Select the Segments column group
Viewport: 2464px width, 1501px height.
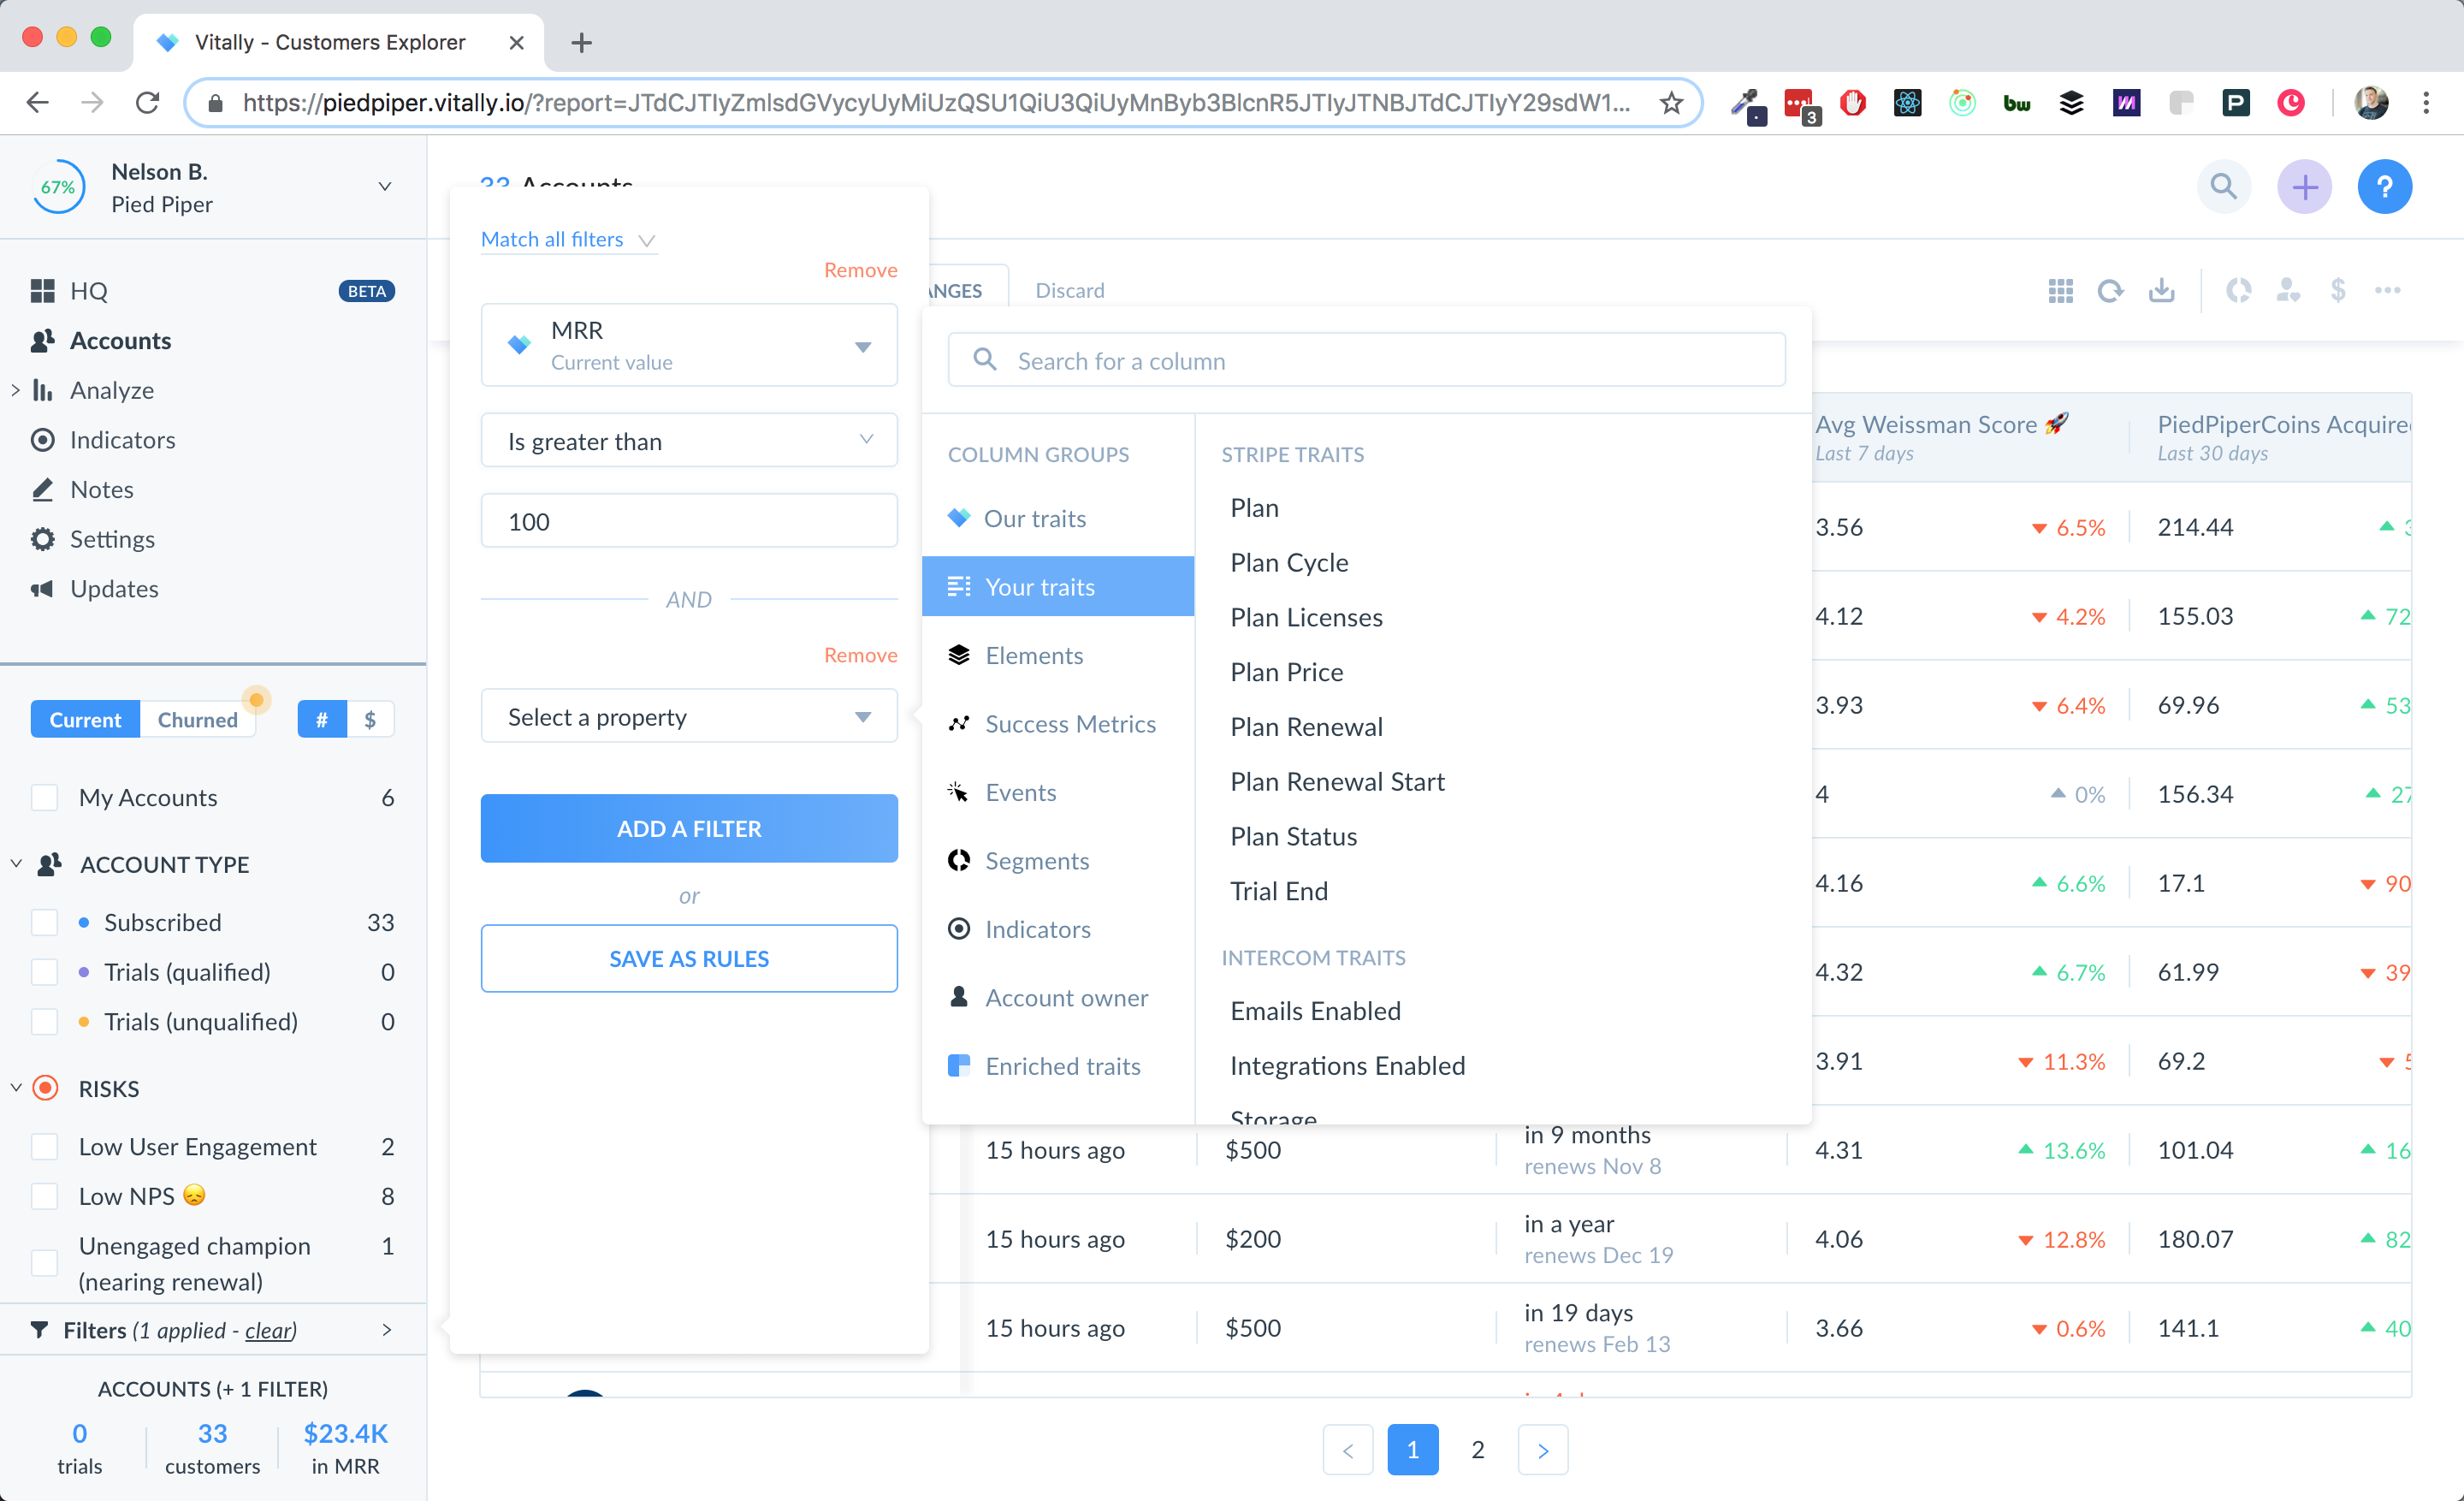pyautogui.click(x=1058, y=861)
